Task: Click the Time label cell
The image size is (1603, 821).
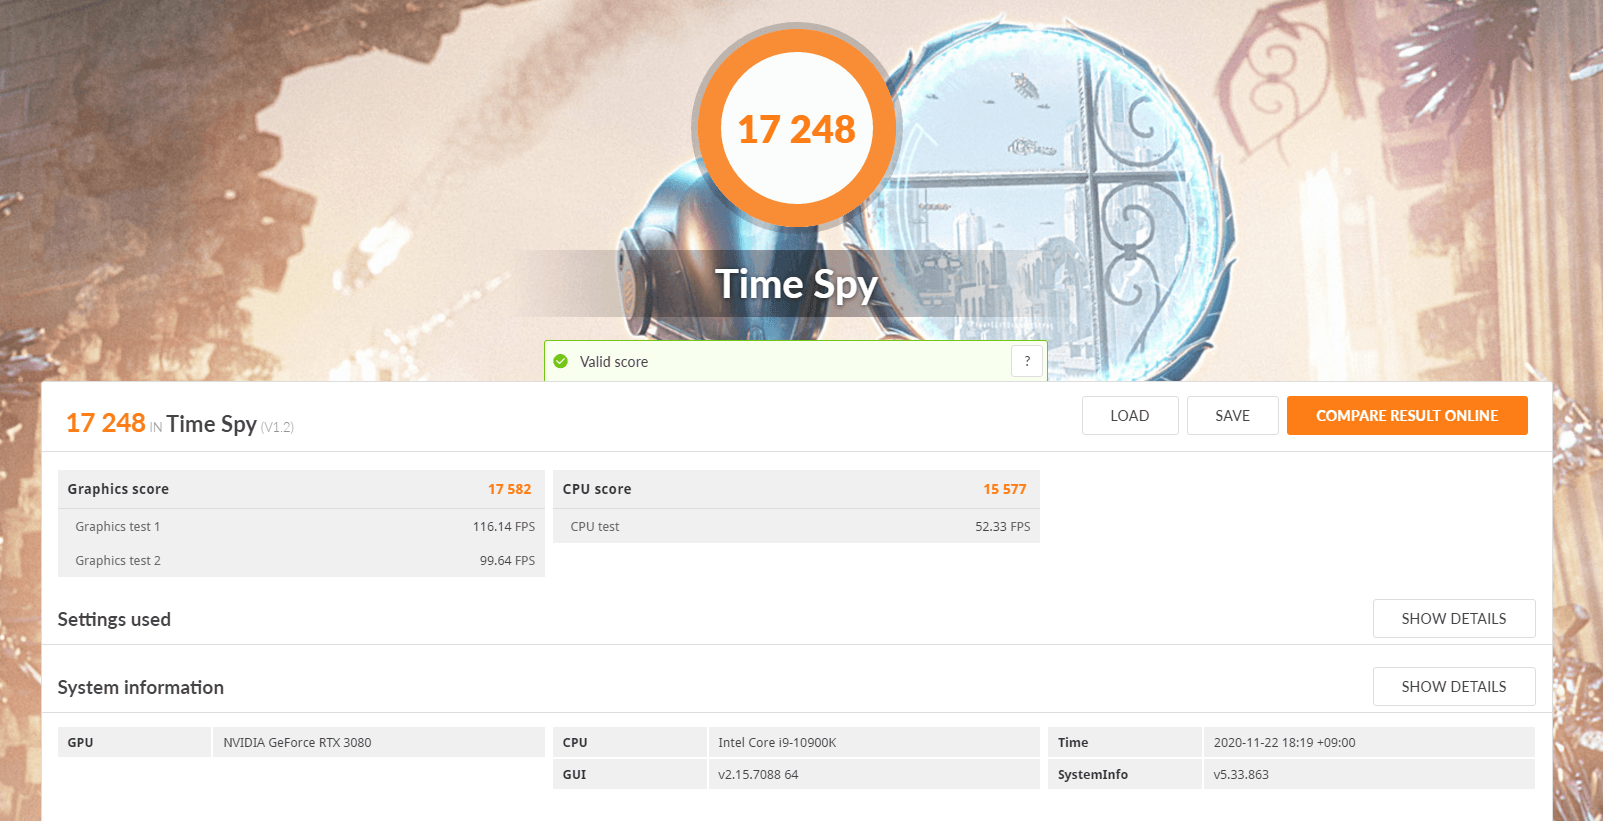Action: click(1125, 742)
